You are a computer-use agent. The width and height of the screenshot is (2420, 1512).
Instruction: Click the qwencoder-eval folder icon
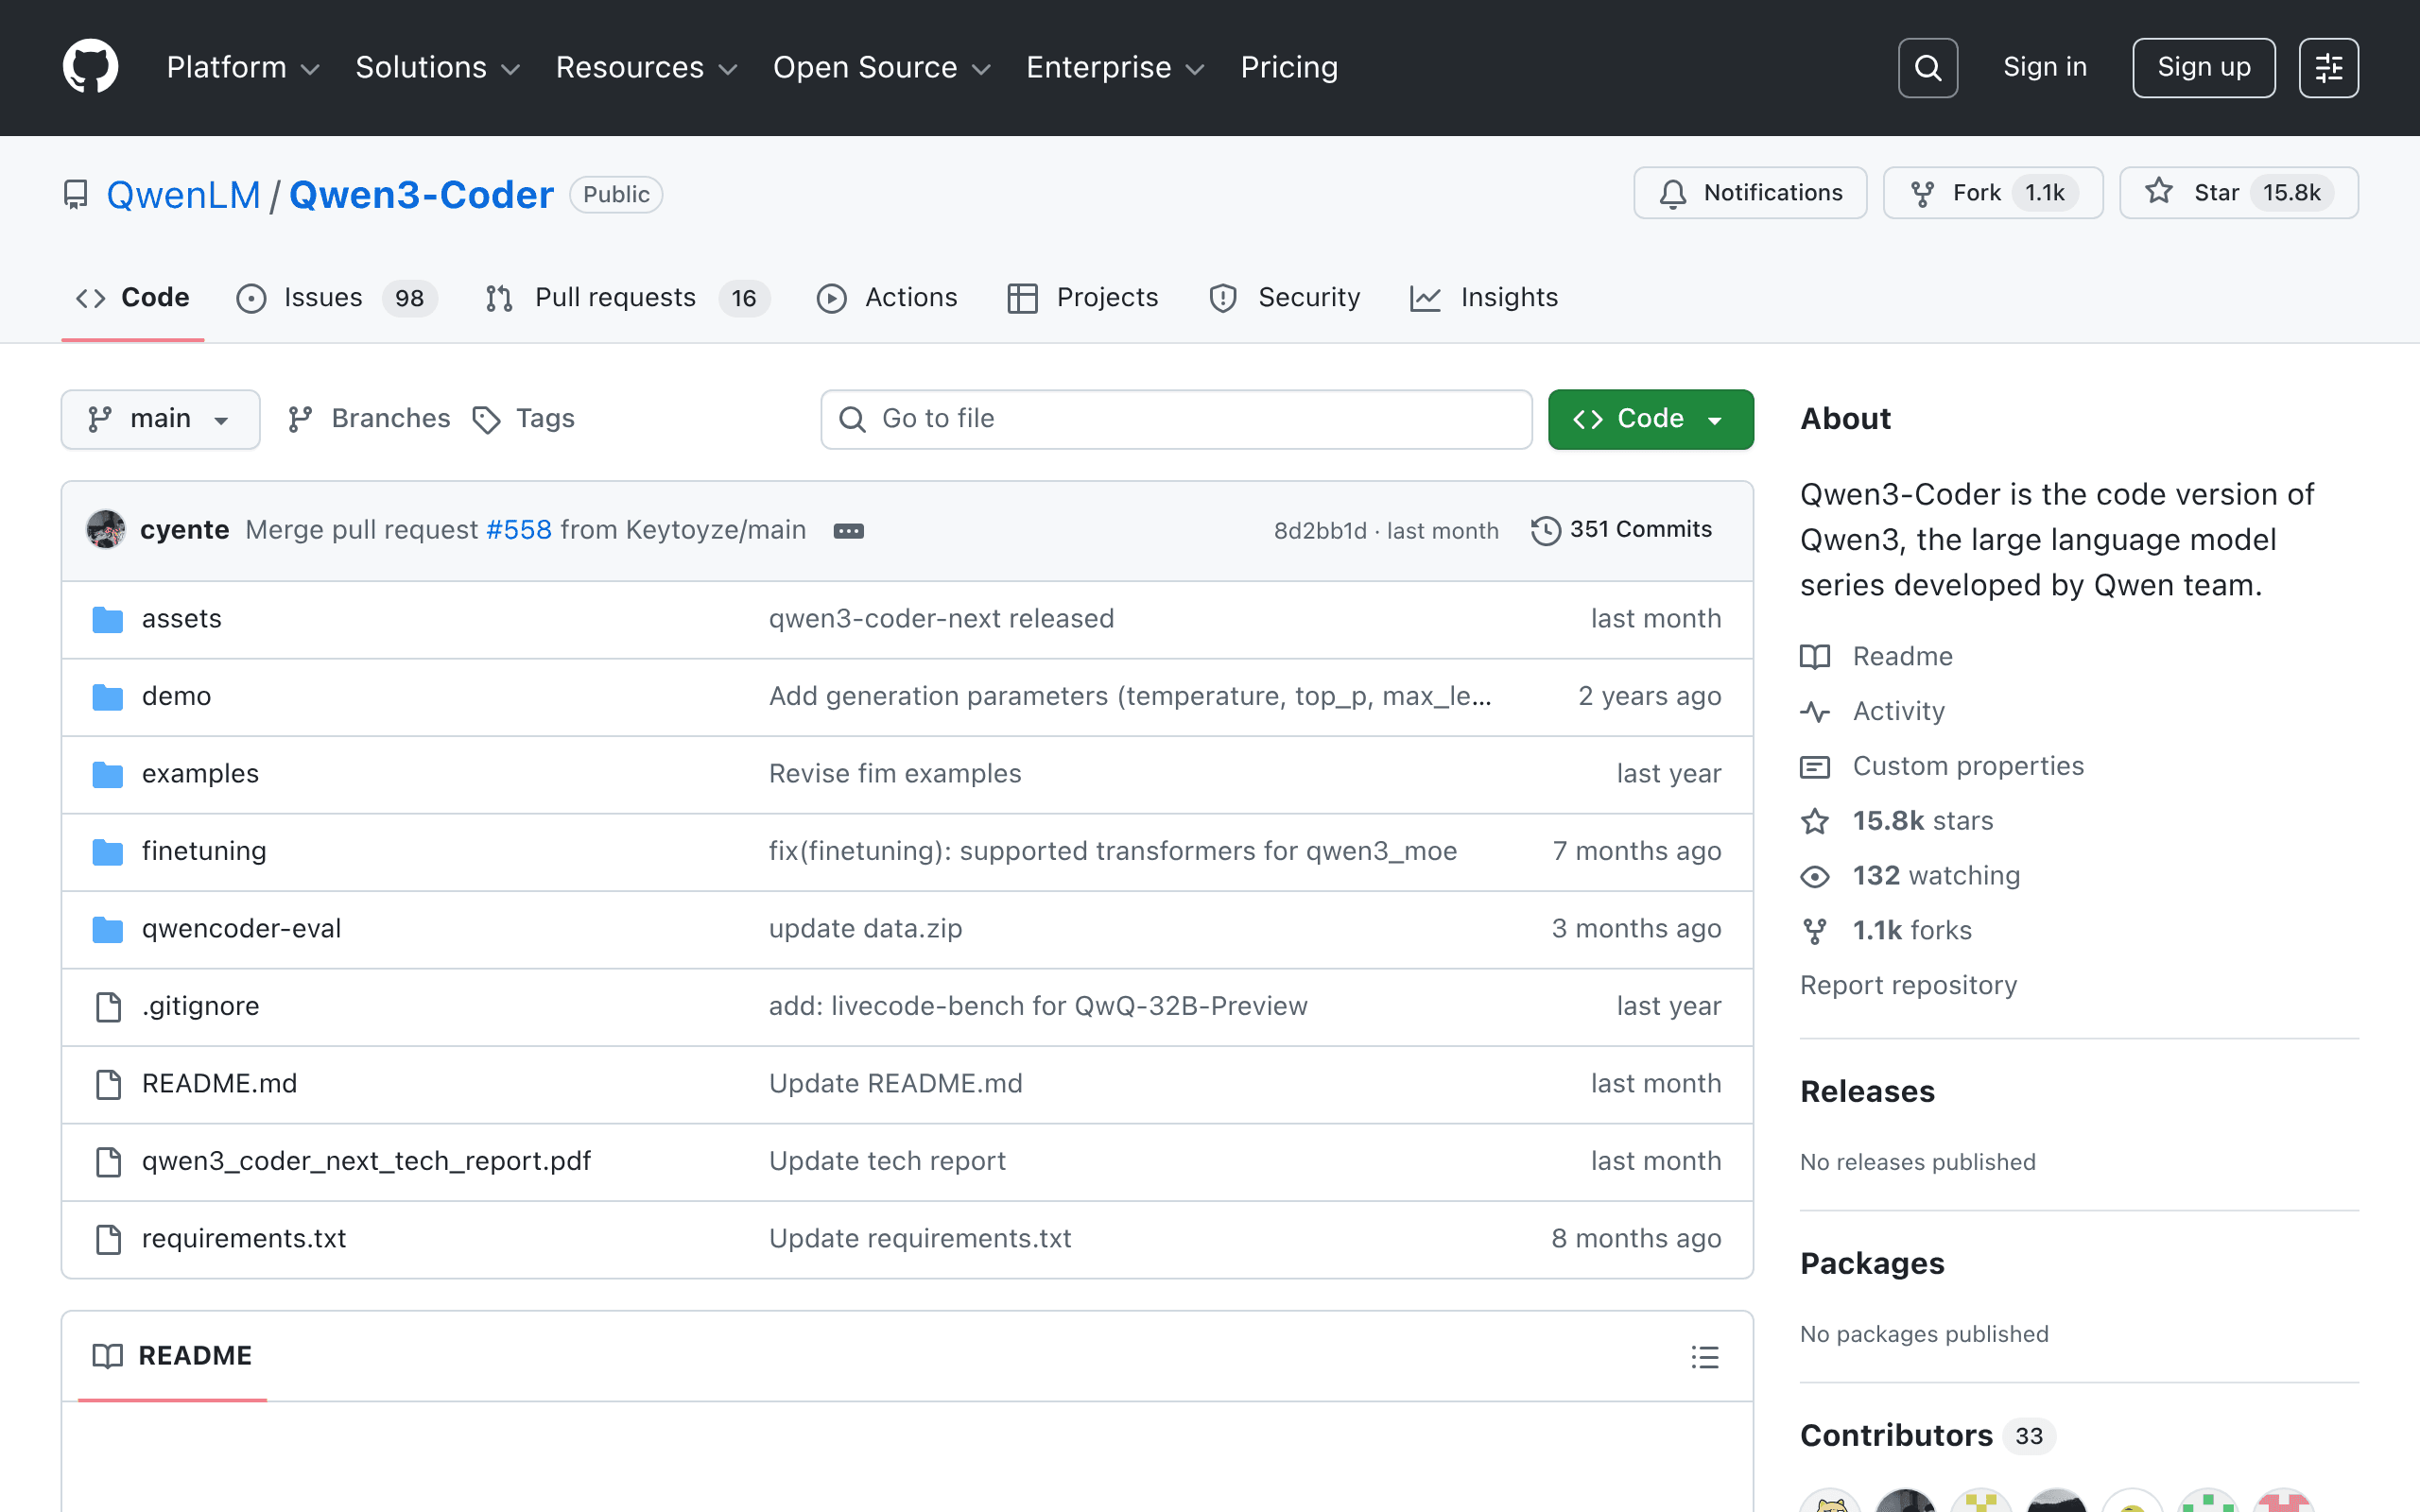tap(107, 929)
